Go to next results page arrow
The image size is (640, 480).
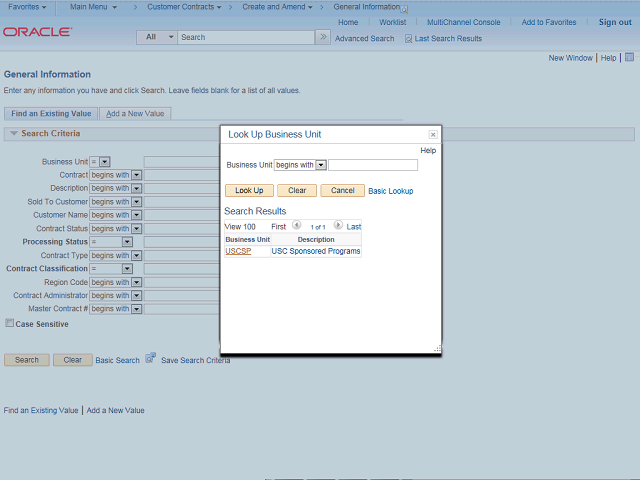coord(338,225)
